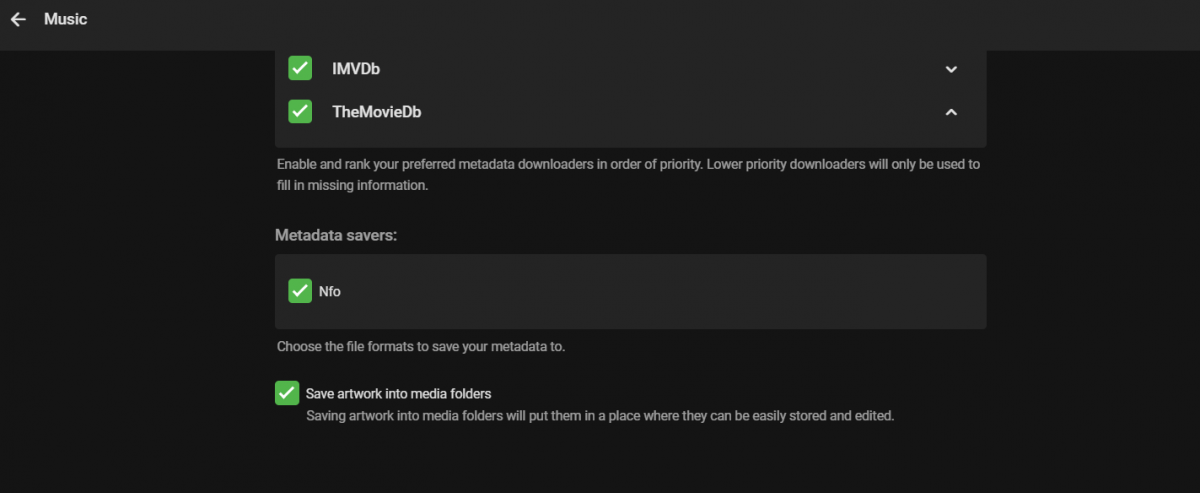Viewport: 1200px width, 493px height.
Task: Click the 'Save artwork into media folders' label
Action: coord(398,393)
